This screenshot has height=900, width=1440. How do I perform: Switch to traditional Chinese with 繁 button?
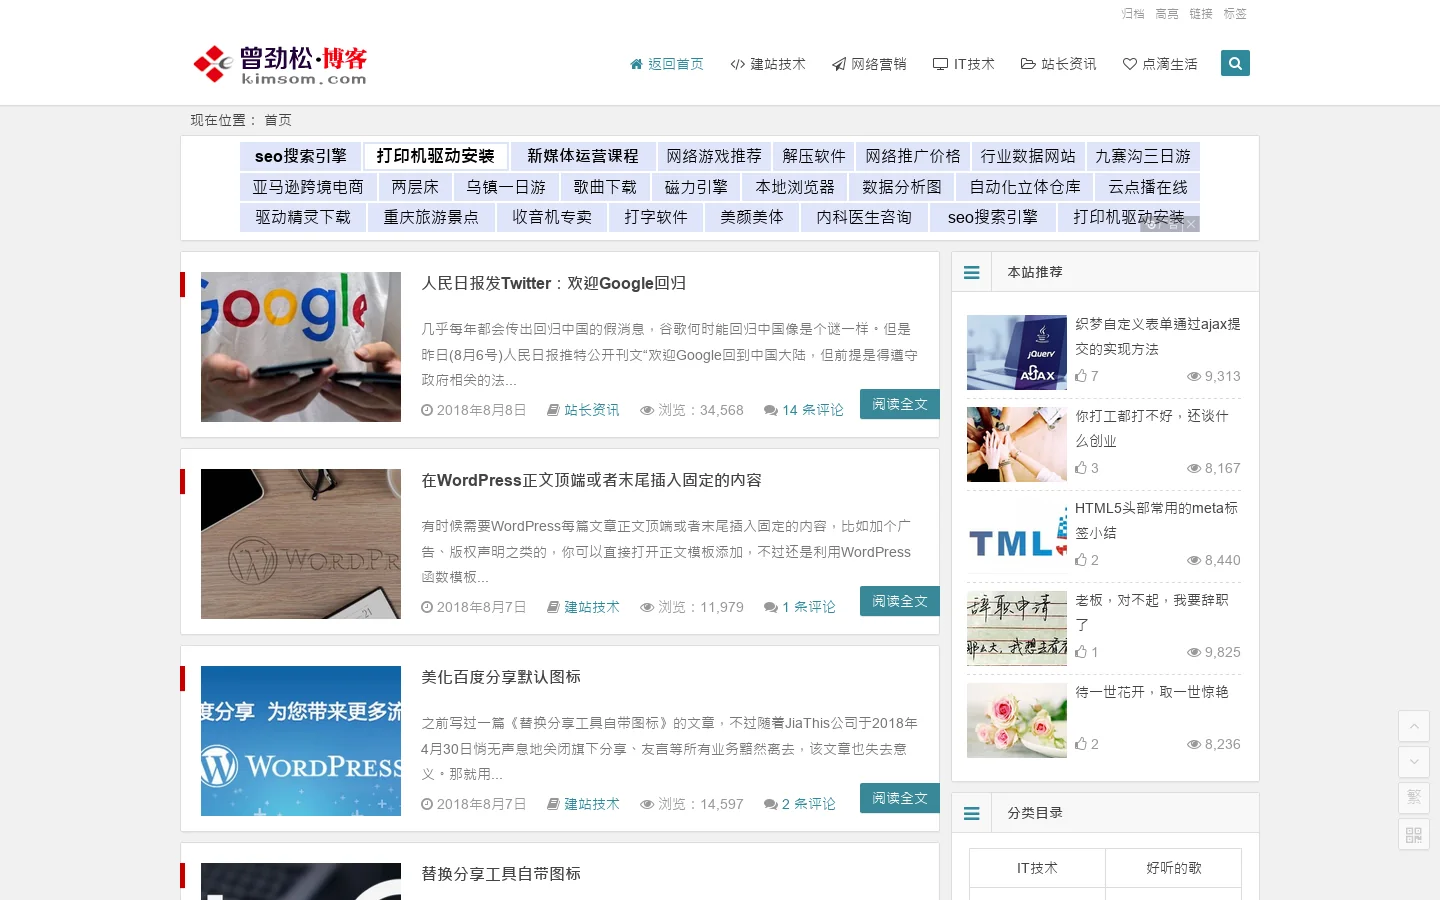click(1413, 798)
